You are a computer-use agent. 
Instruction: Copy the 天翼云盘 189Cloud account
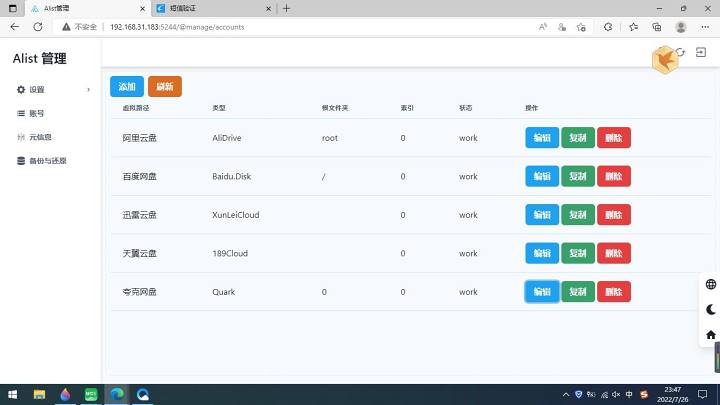click(578, 253)
